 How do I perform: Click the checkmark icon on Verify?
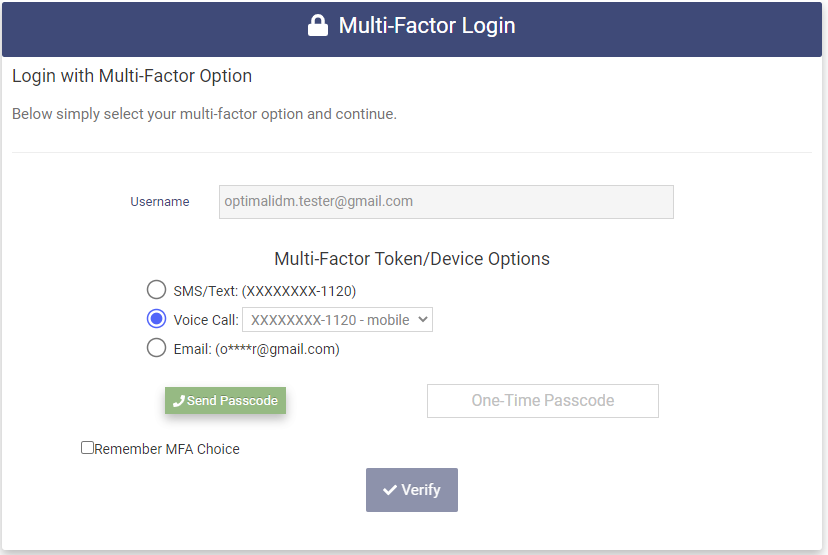390,490
